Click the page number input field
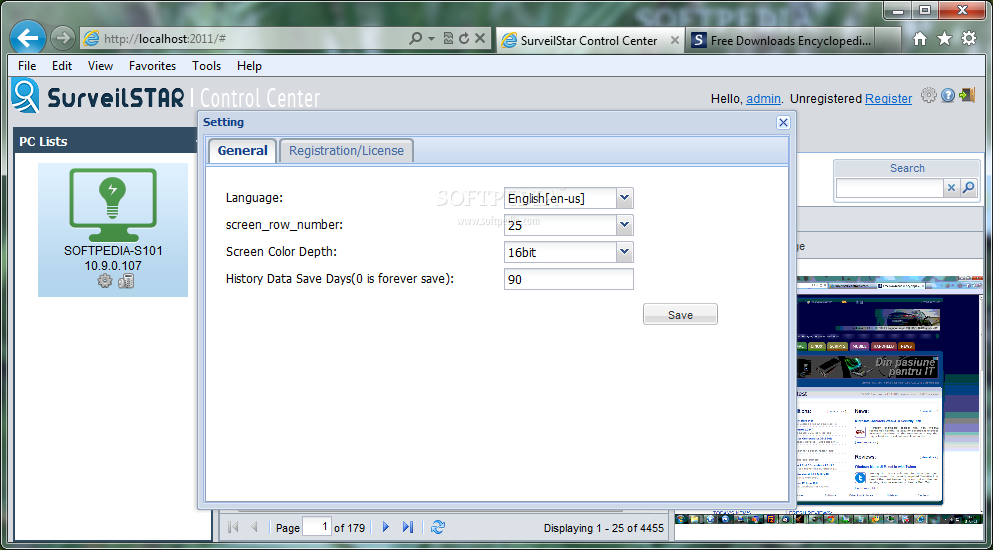 pos(317,527)
